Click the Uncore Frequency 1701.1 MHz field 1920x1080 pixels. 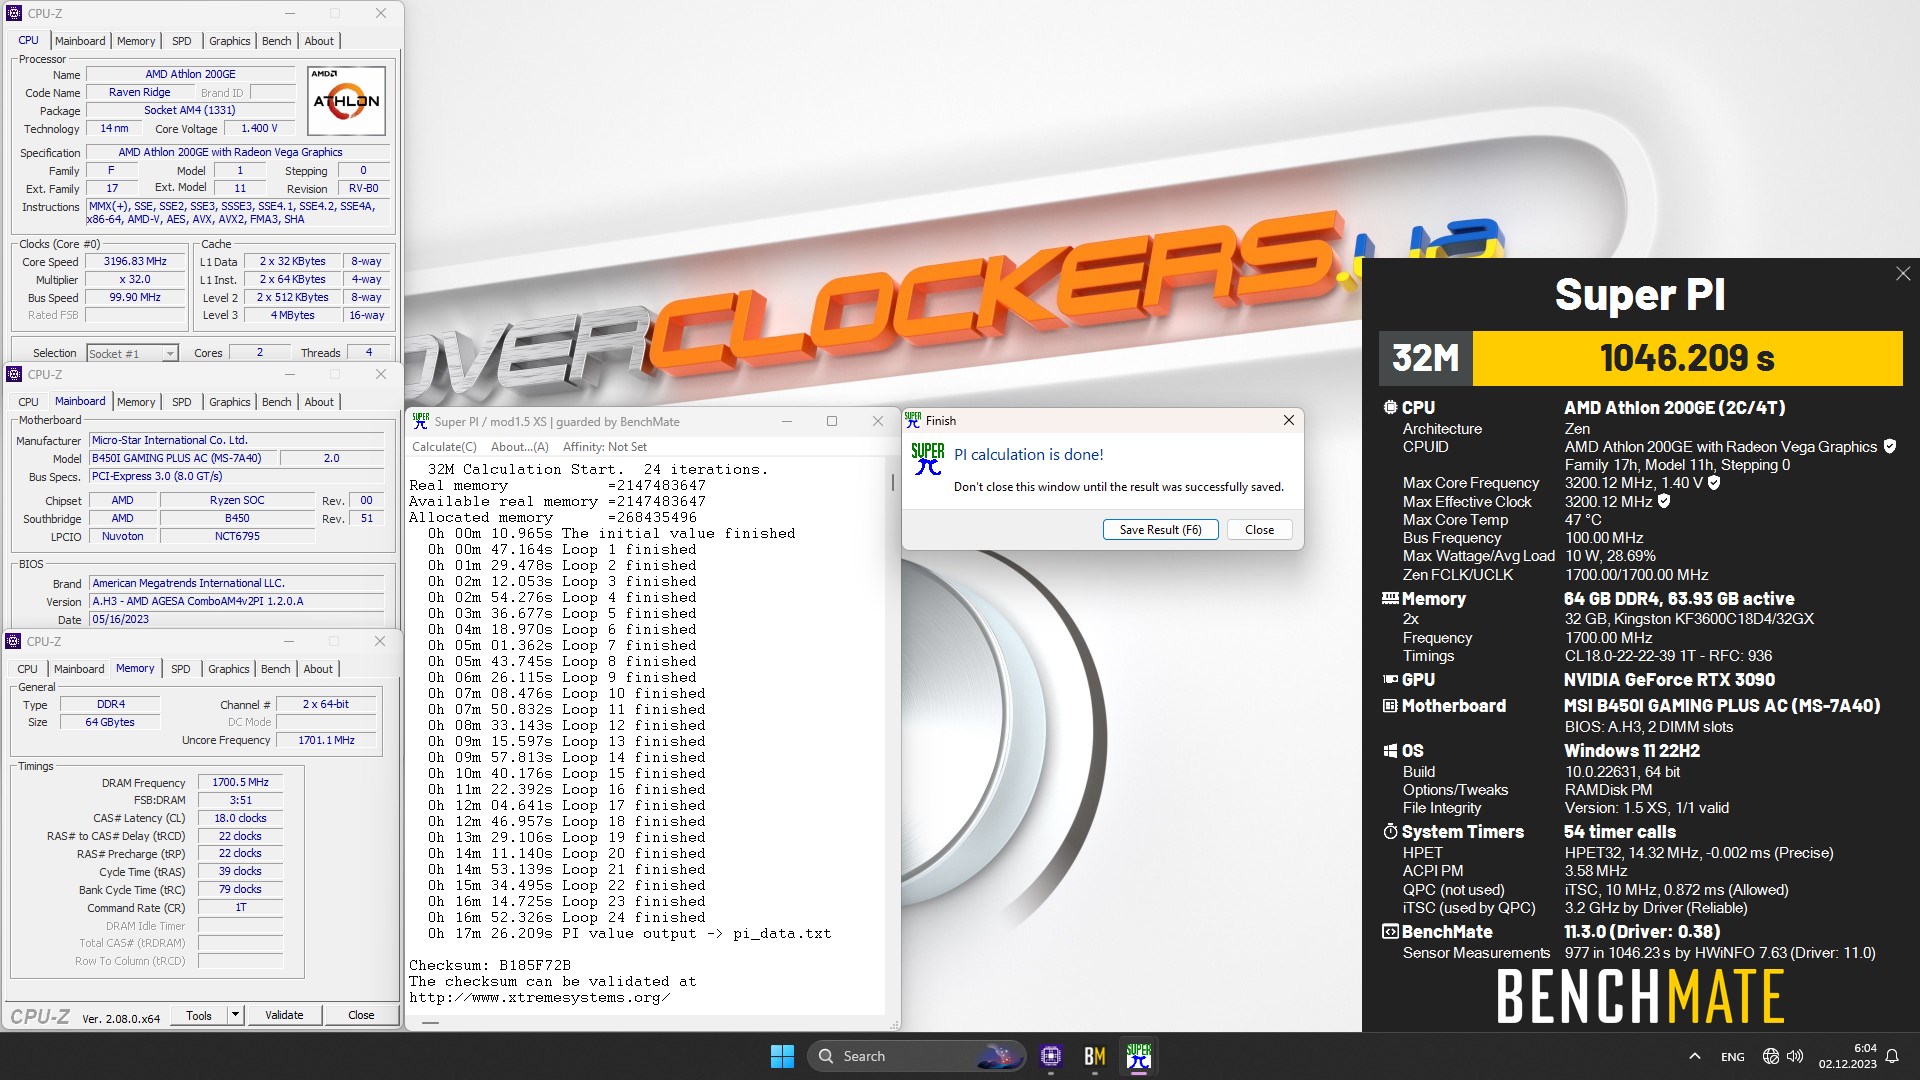[x=326, y=740]
